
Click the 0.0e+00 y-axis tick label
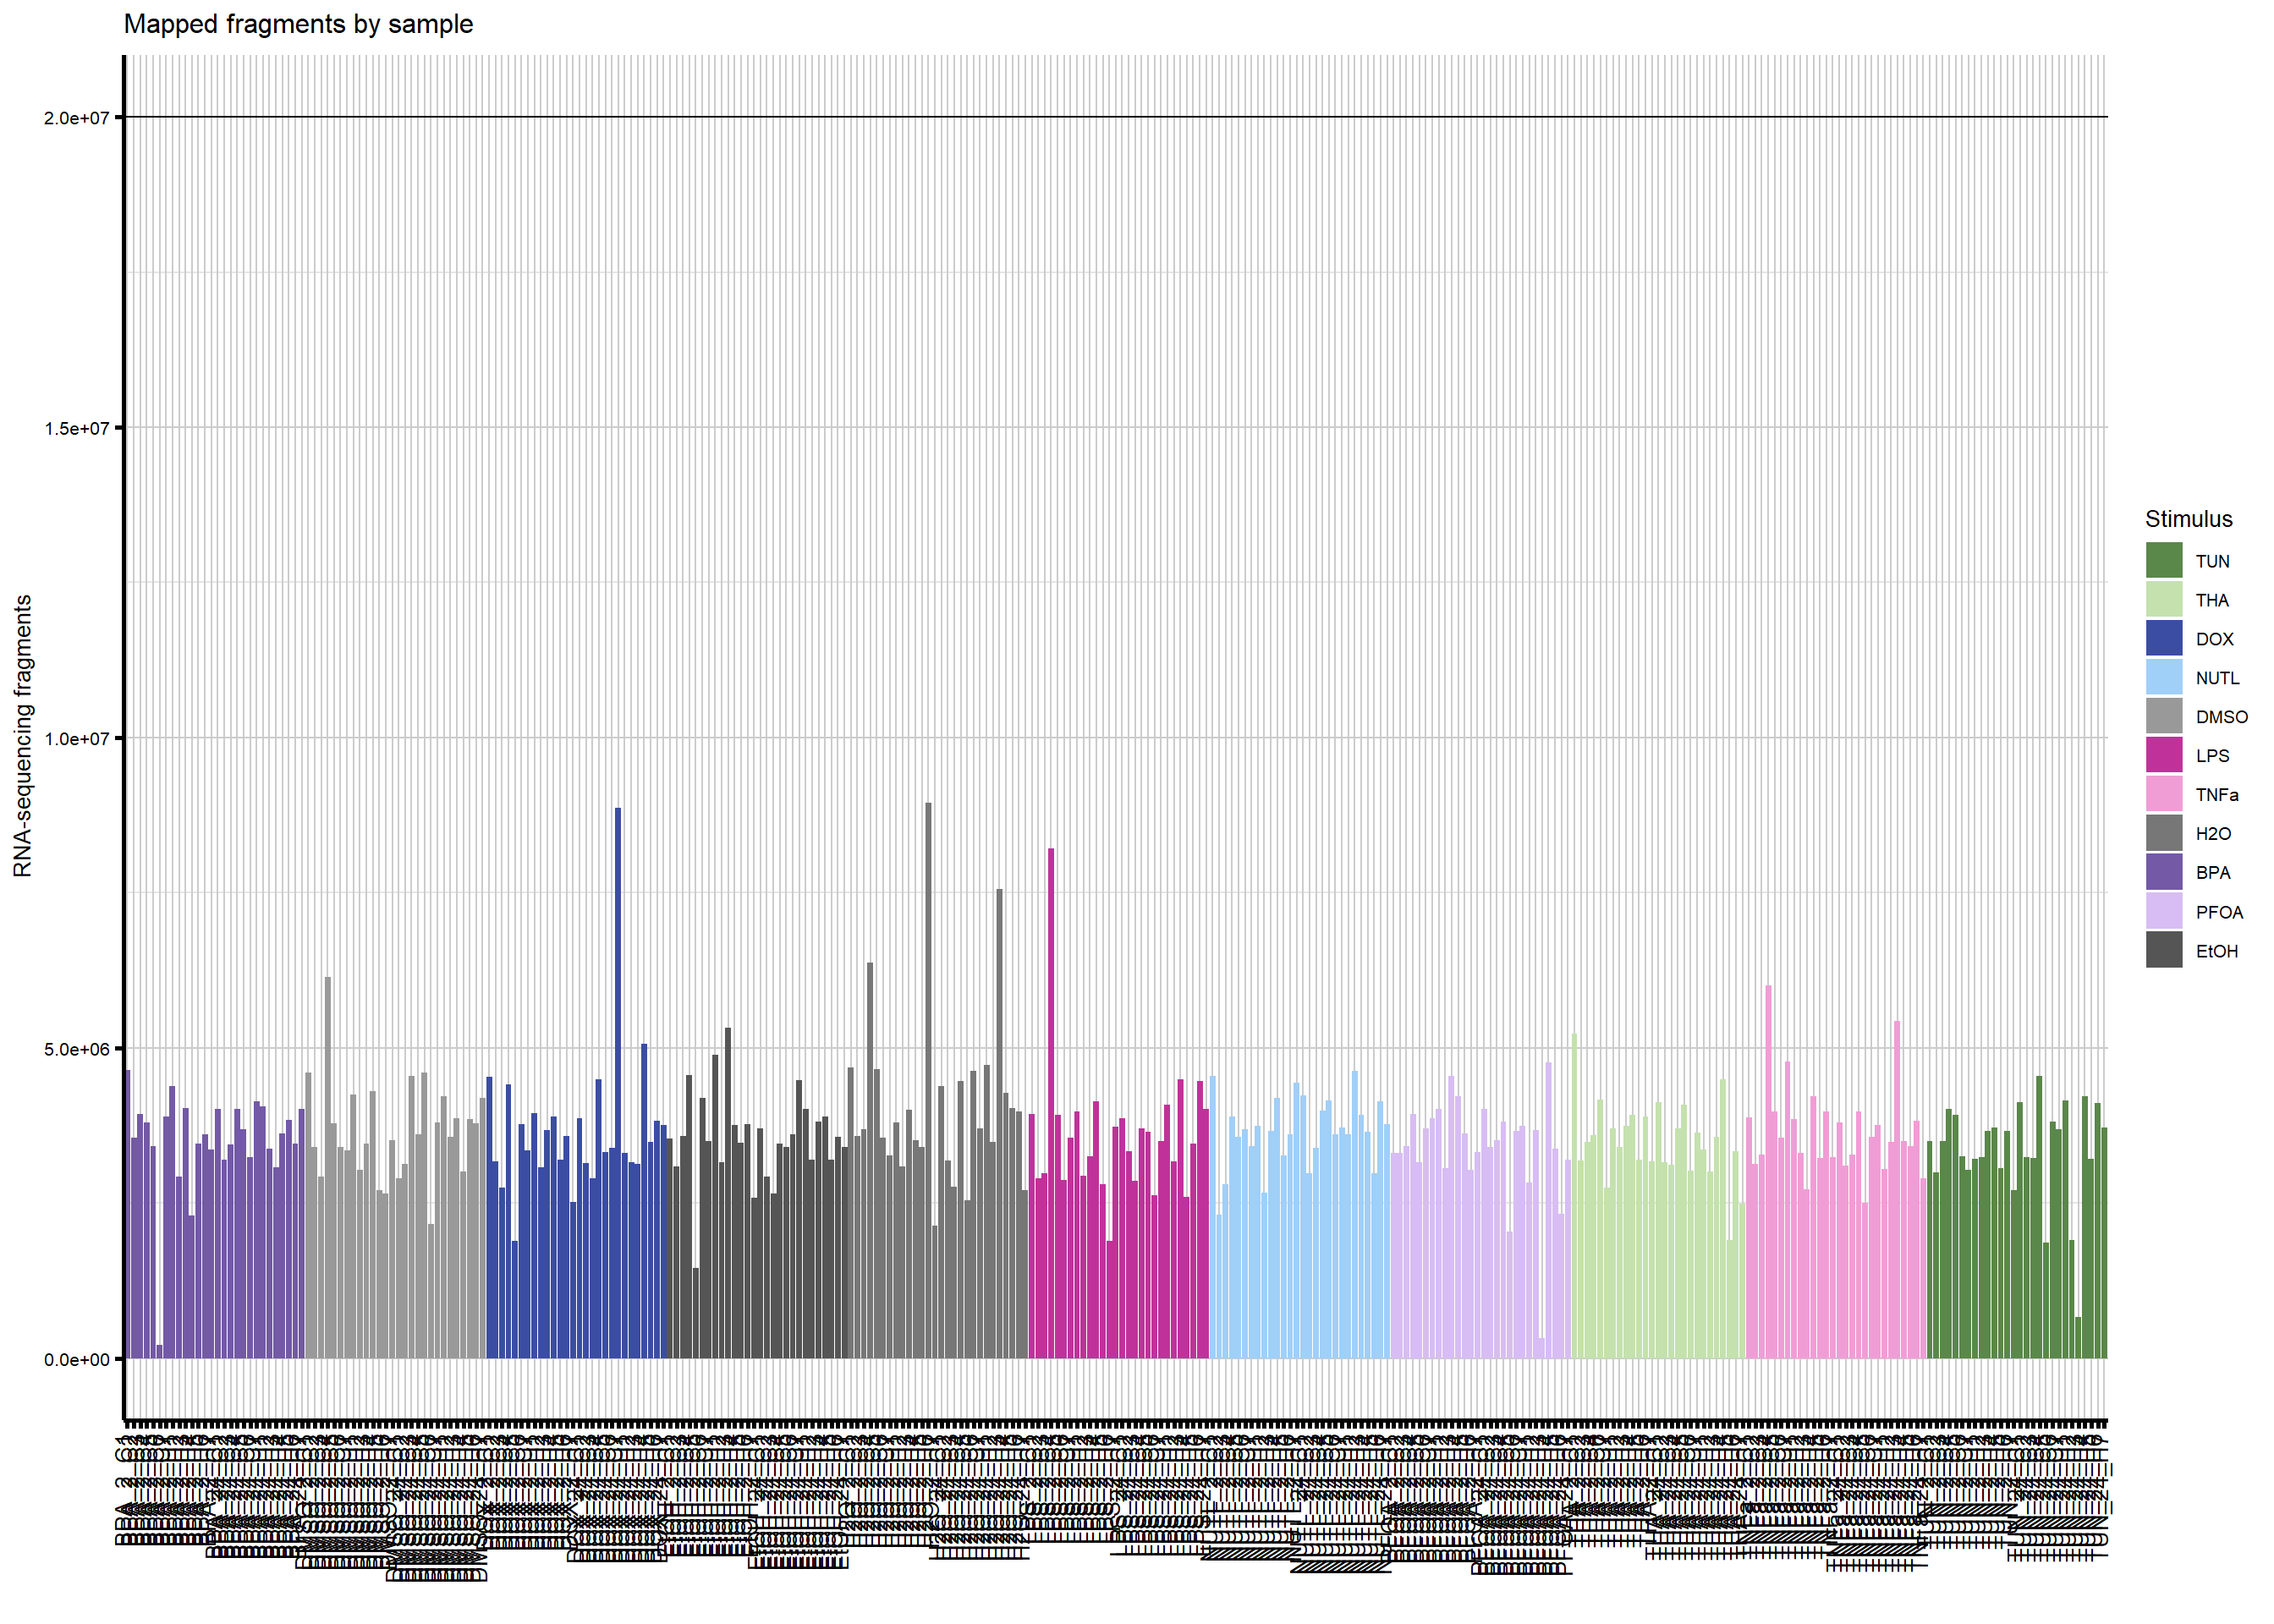pyautogui.click(x=76, y=1360)
